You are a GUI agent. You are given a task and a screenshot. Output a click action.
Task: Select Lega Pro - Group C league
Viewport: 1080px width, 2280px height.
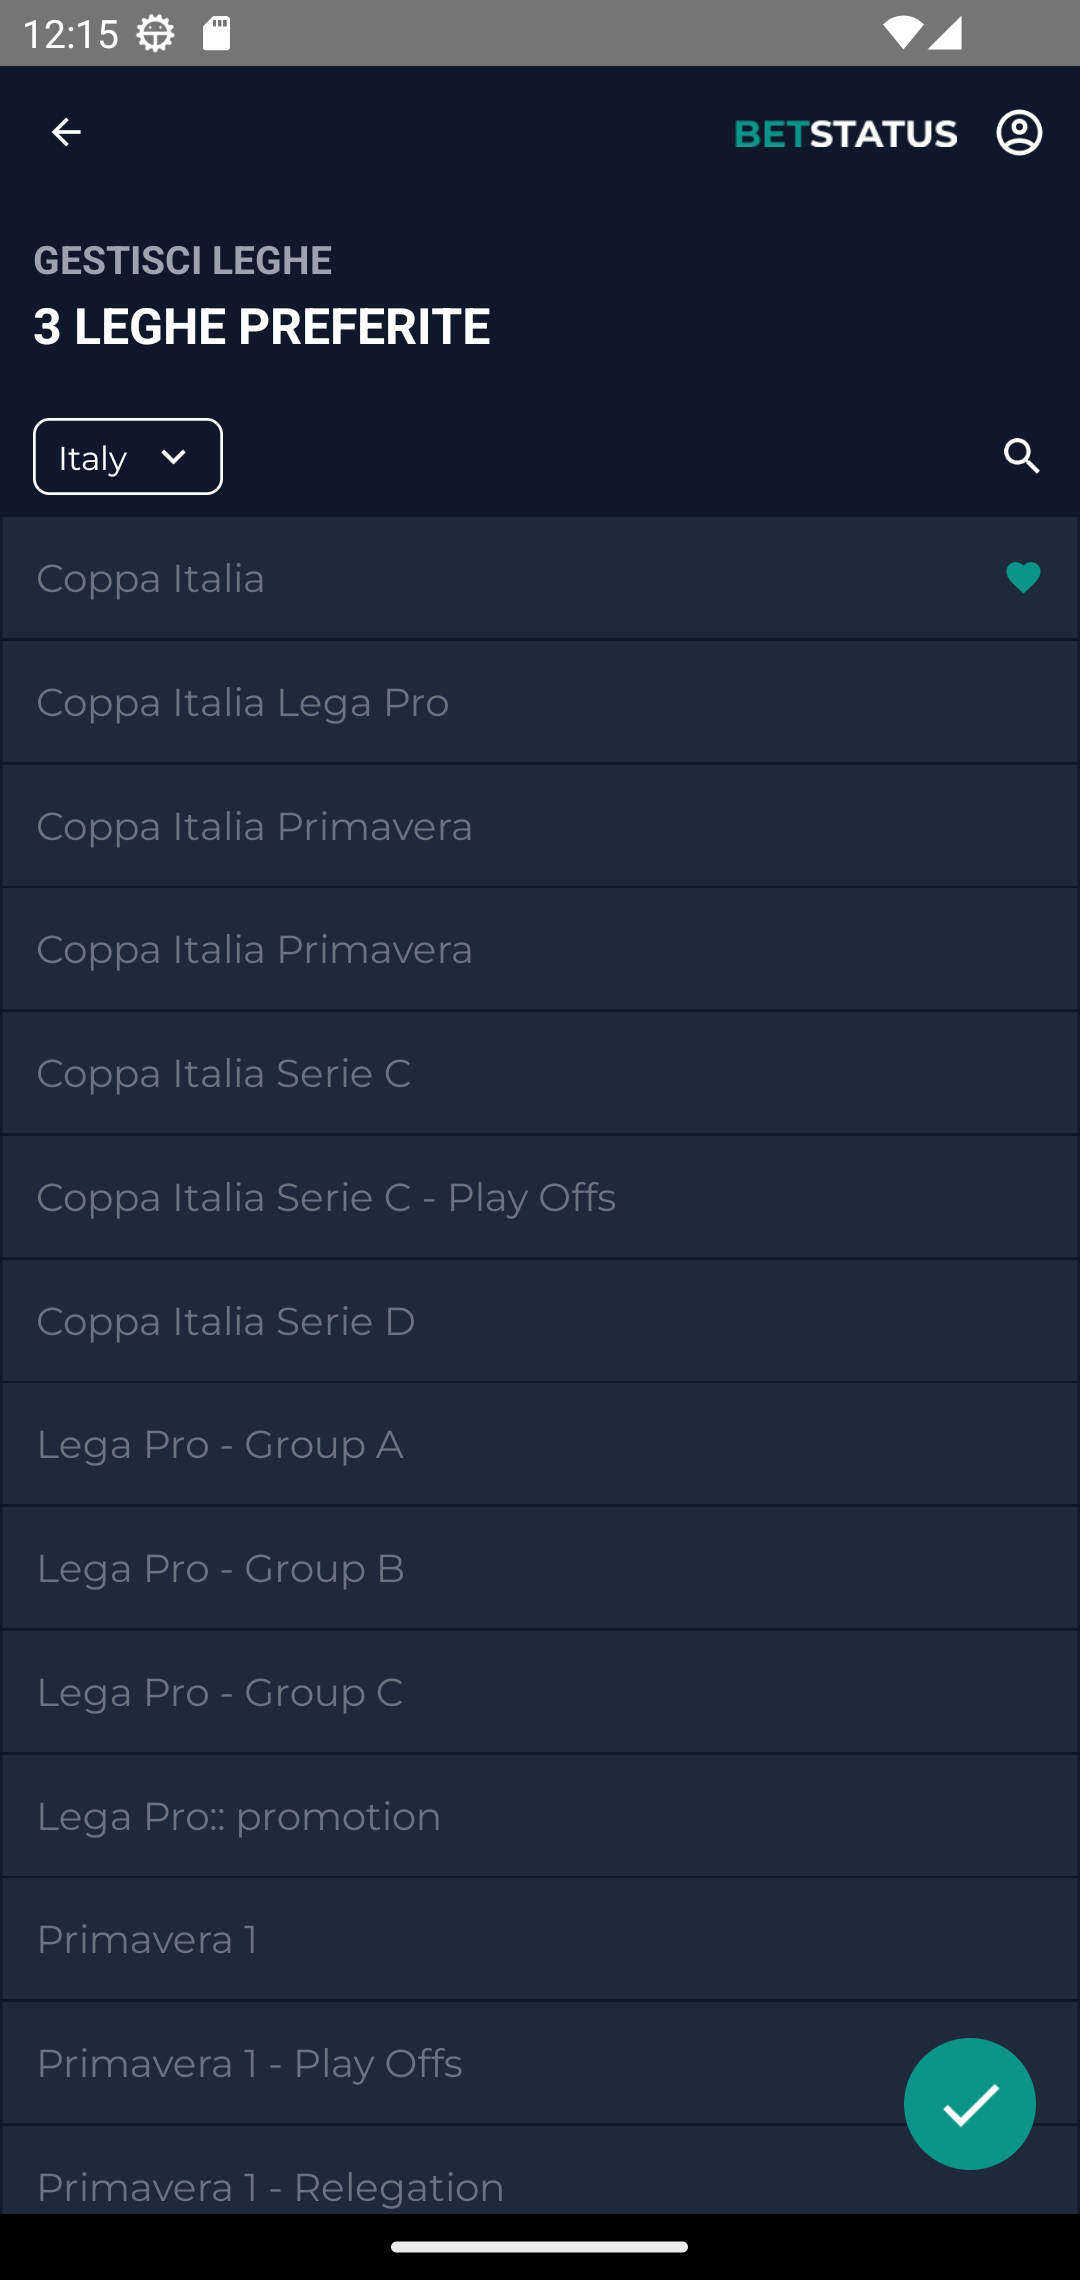[x=540, y=1692]
